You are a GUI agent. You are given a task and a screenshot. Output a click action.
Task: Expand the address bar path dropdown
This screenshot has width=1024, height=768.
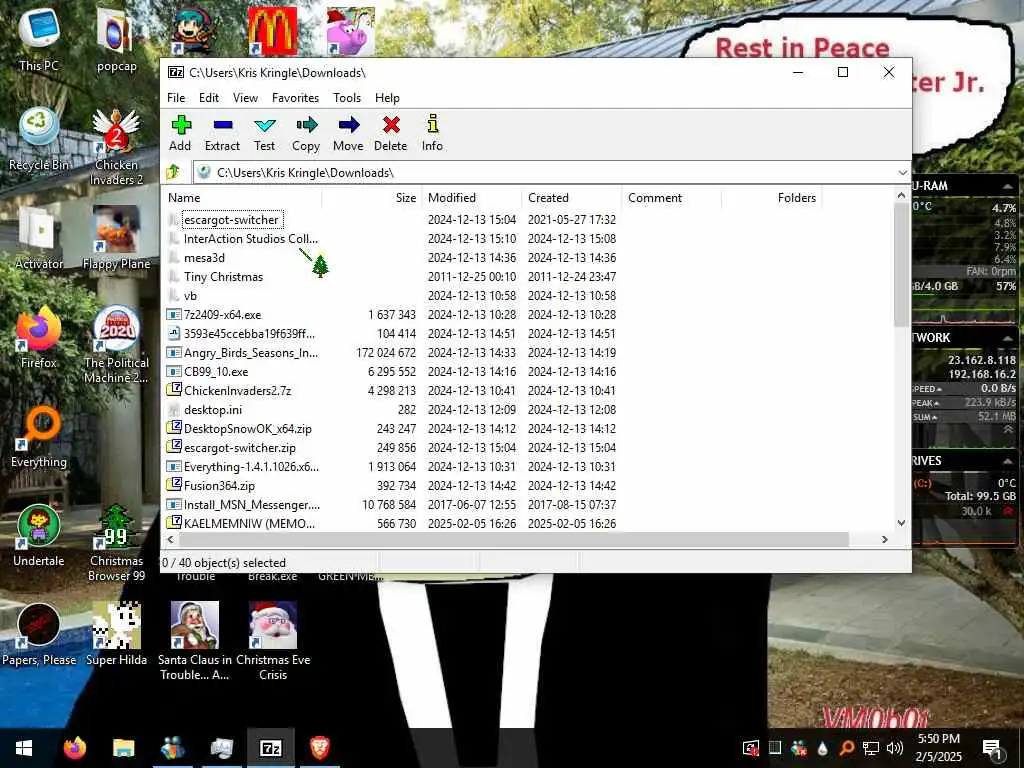pyautogui.click(x=903, y=173)
